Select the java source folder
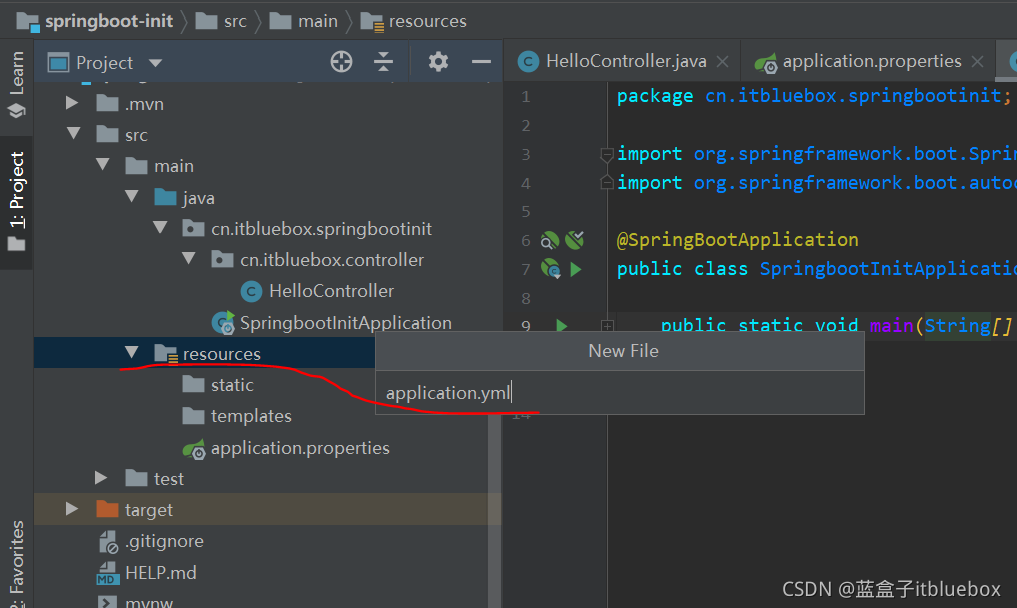Viewport: 1017px width, 608px height. 184,198
